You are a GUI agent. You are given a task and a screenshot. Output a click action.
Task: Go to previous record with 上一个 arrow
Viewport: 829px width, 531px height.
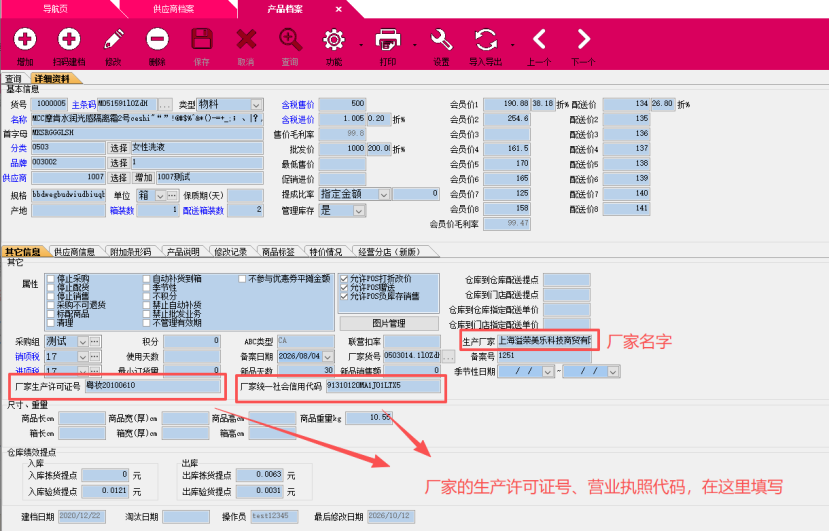point(539,39)
